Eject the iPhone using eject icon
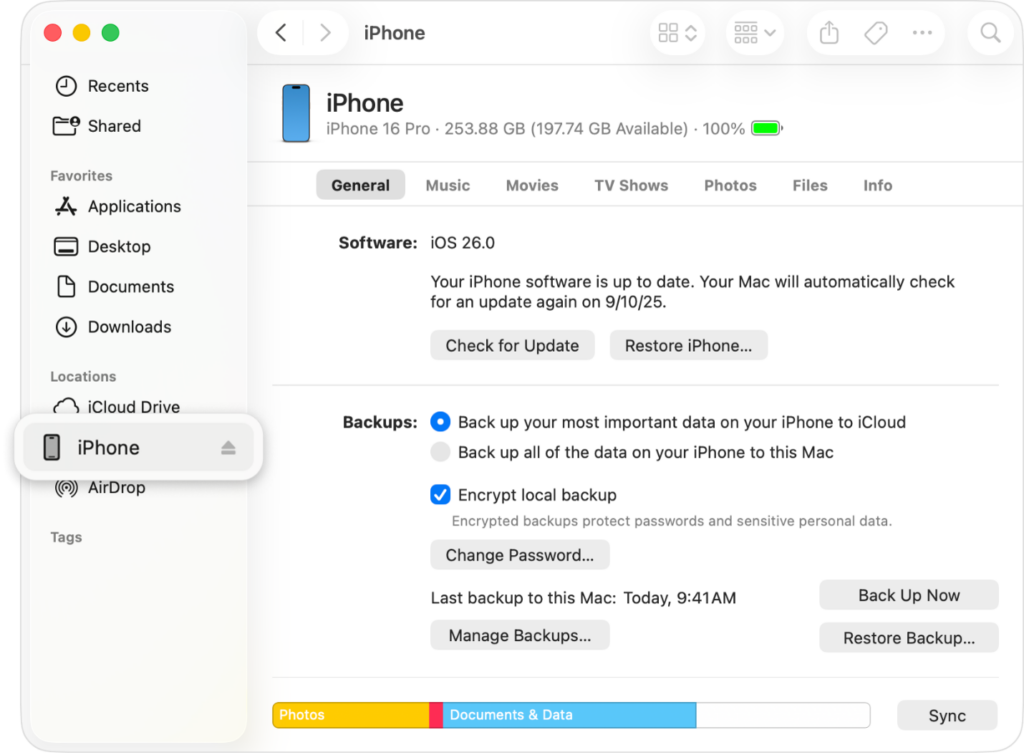Viewport: 1024px width, 755px height. (x=228, y=447)
